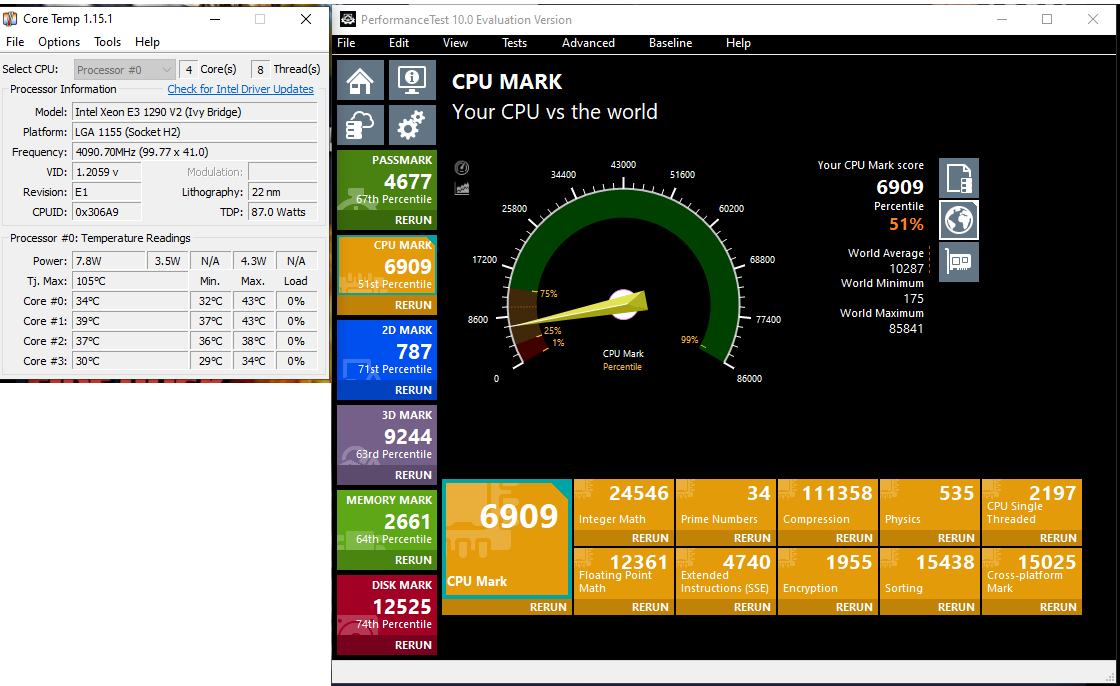1120x686 pixels.
Task: Click the Sorting 15438 tile
Action: click(929, 574)
